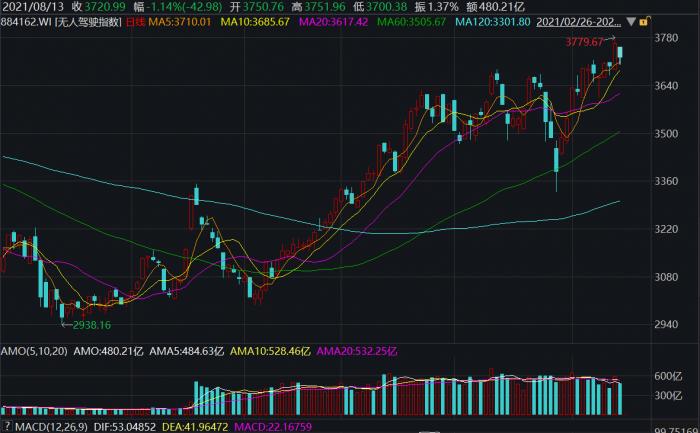
Task: Click the -1.14%(-42.98) change value
Action: click(184, 7)
